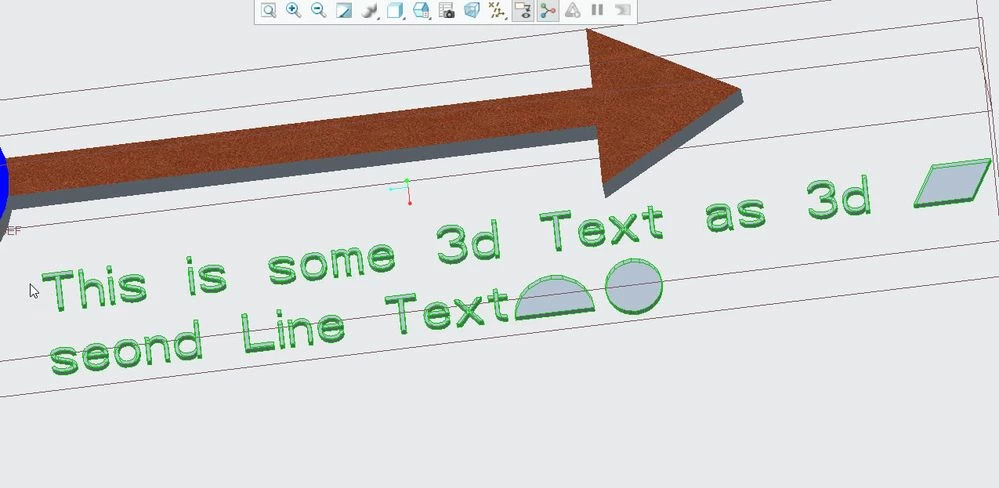Open the rendering options sphere dropdown
The height and width of the screenshot is (488, 999).
370,10
